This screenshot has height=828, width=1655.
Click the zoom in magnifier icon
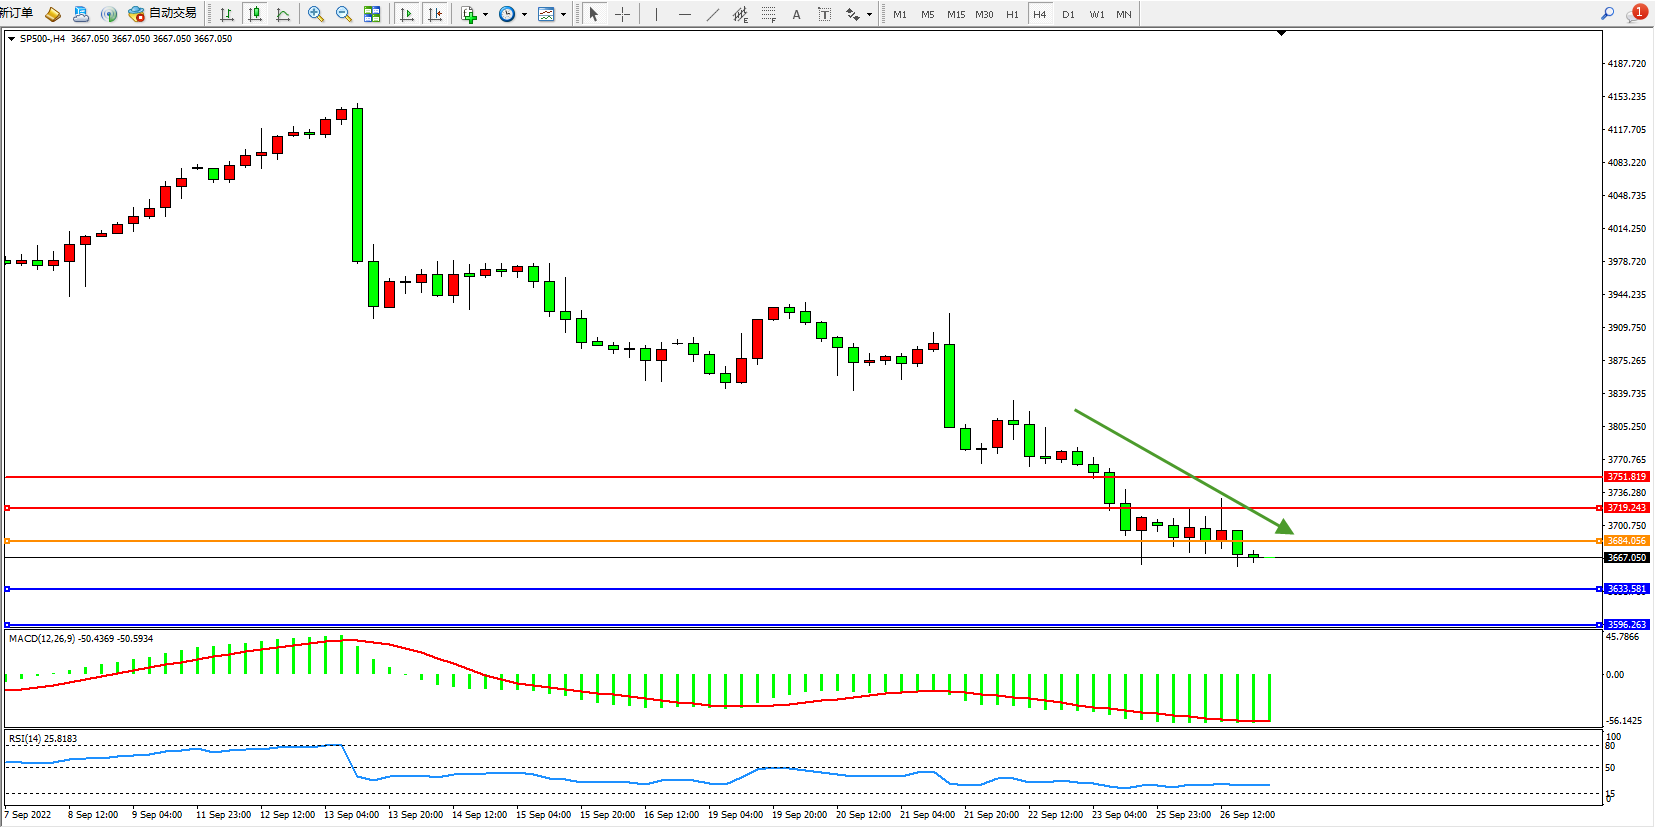(x=316, y=14)
